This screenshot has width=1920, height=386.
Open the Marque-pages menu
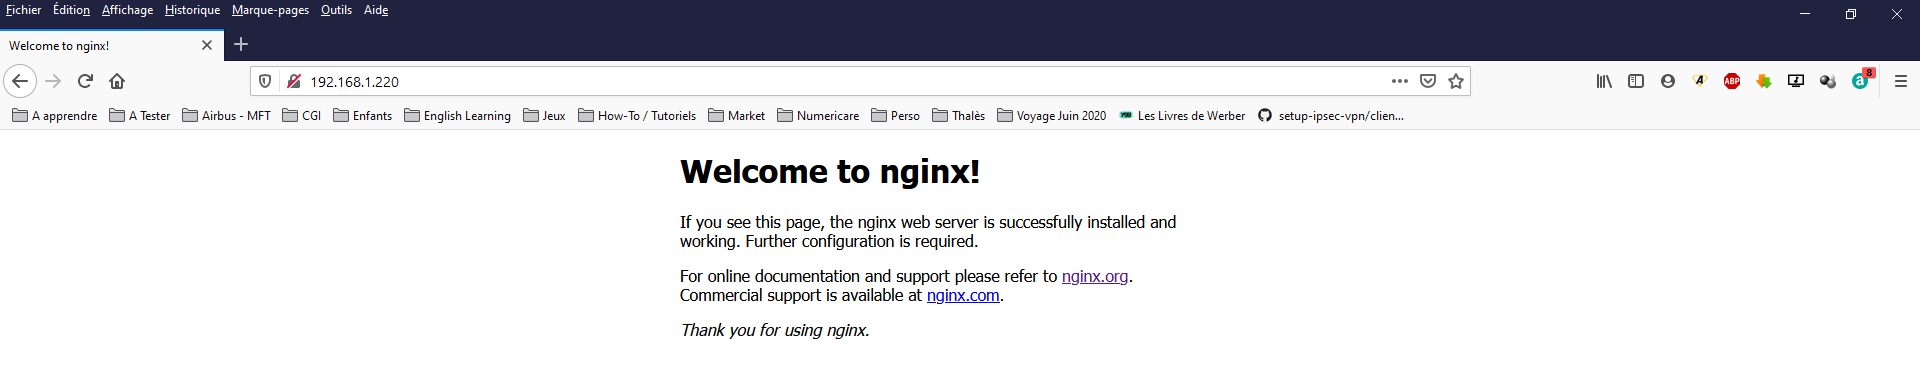coord(270,10)
